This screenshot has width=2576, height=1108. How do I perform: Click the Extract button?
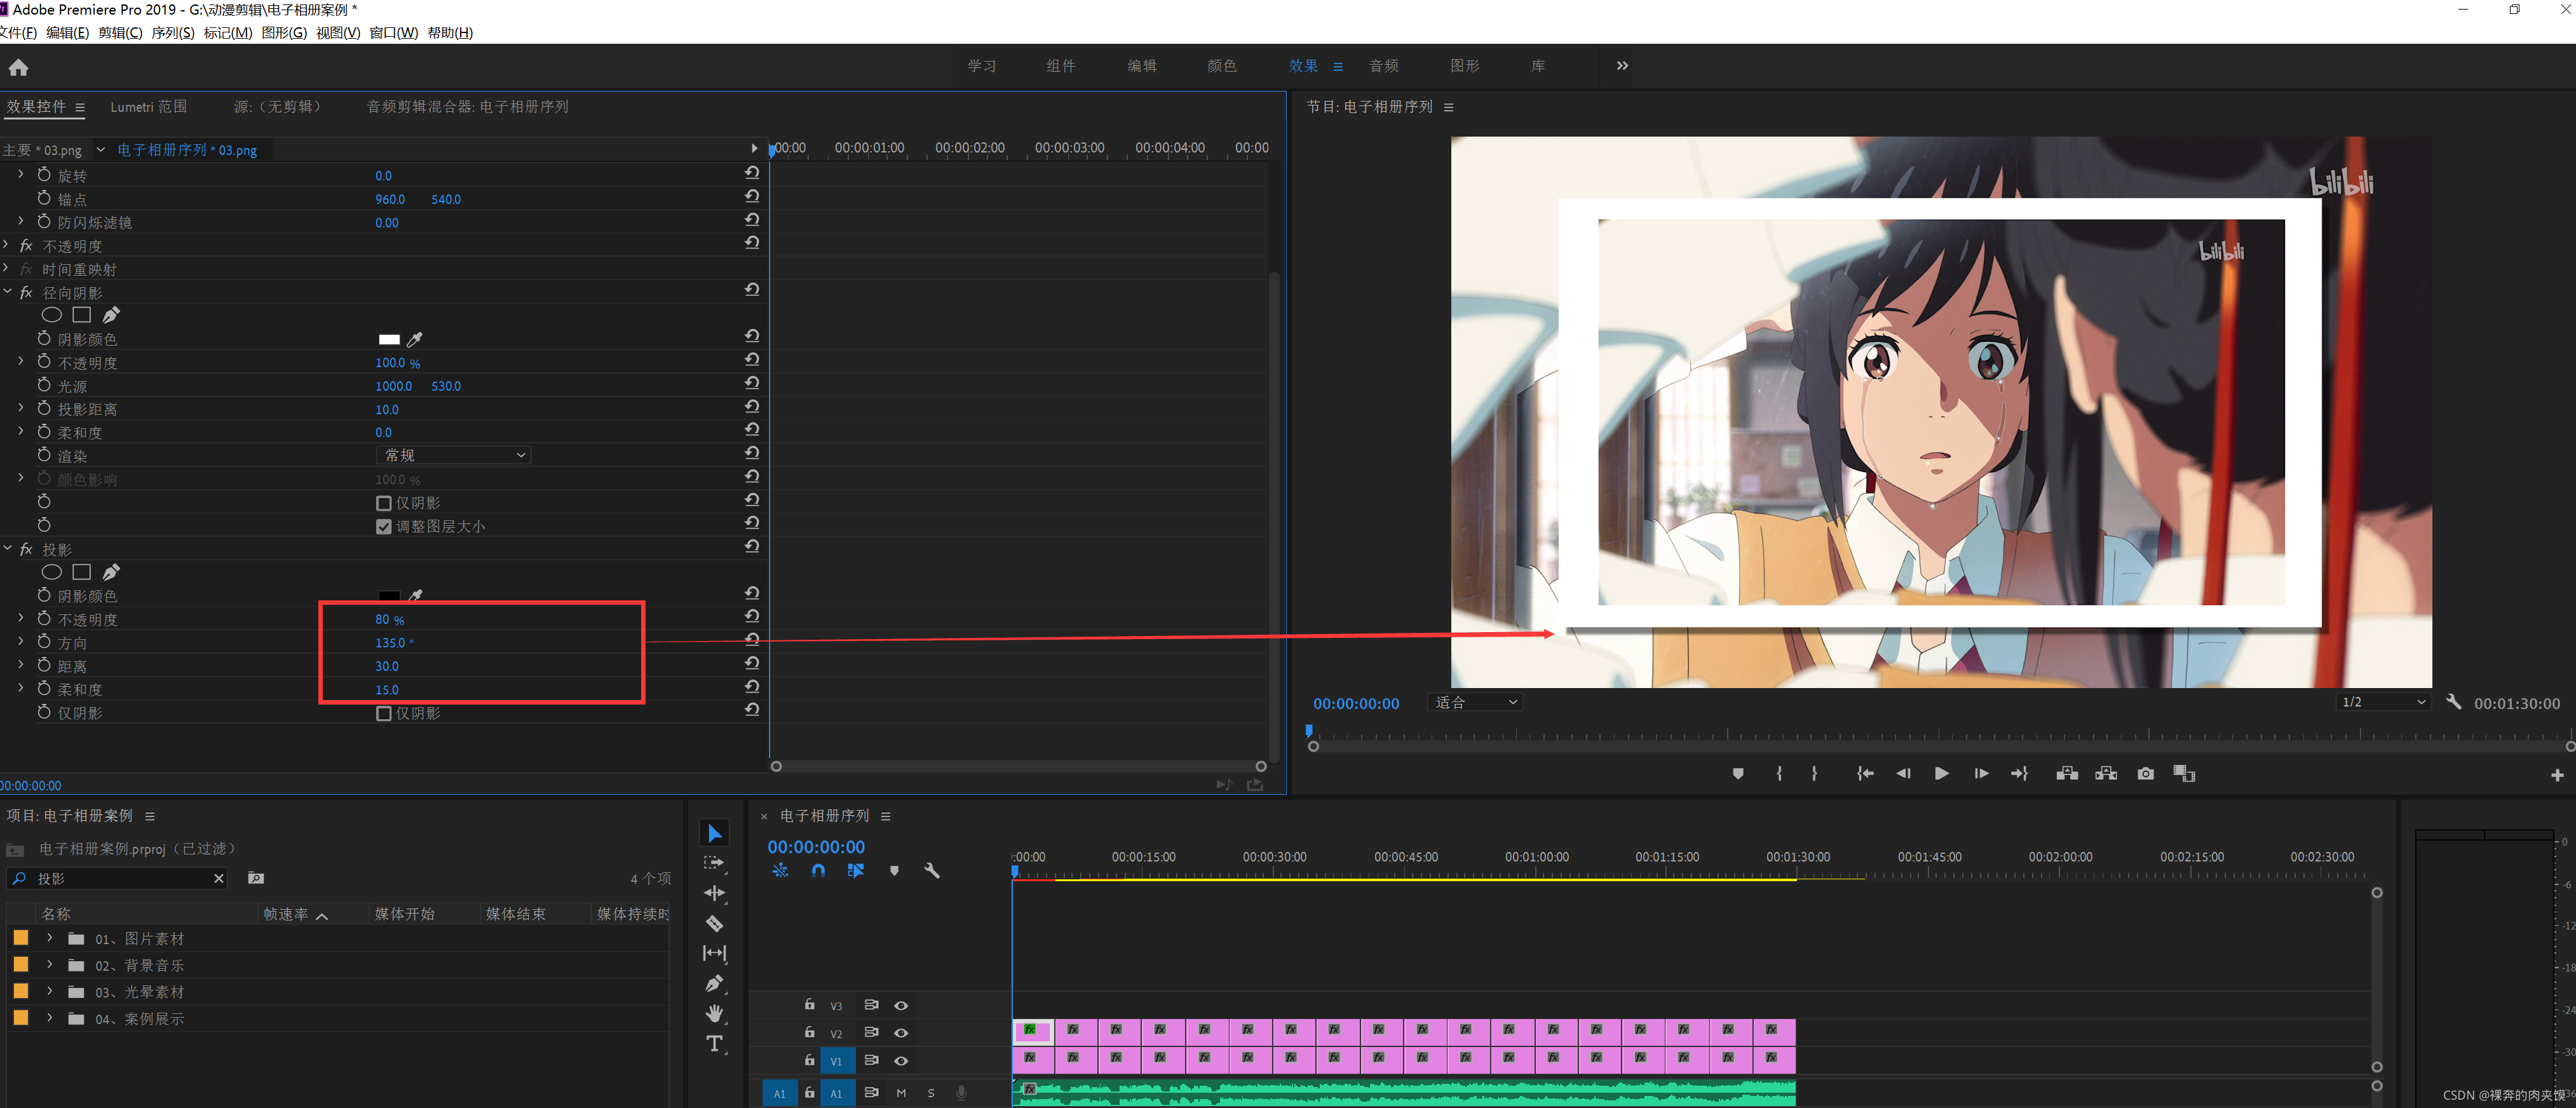tap(2106, 773)
